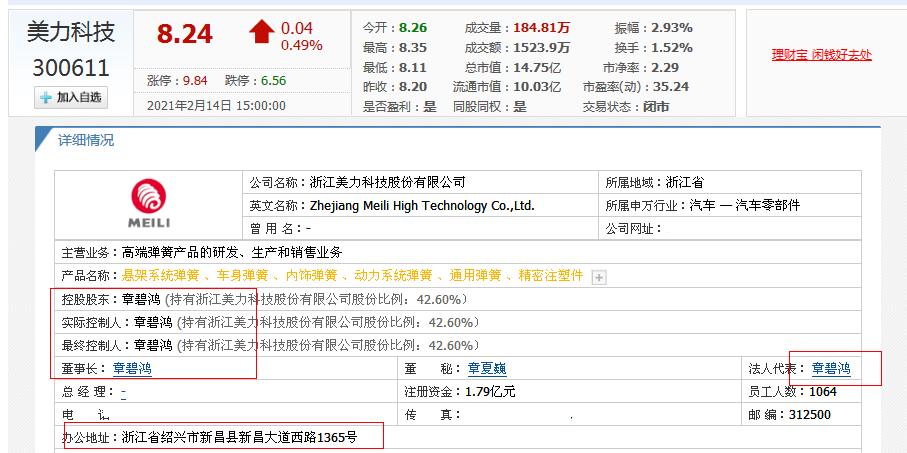Click the 市盈率(动) value 35.24
The height and width of the screenshot is (453, 907).
tap(671, 87)
